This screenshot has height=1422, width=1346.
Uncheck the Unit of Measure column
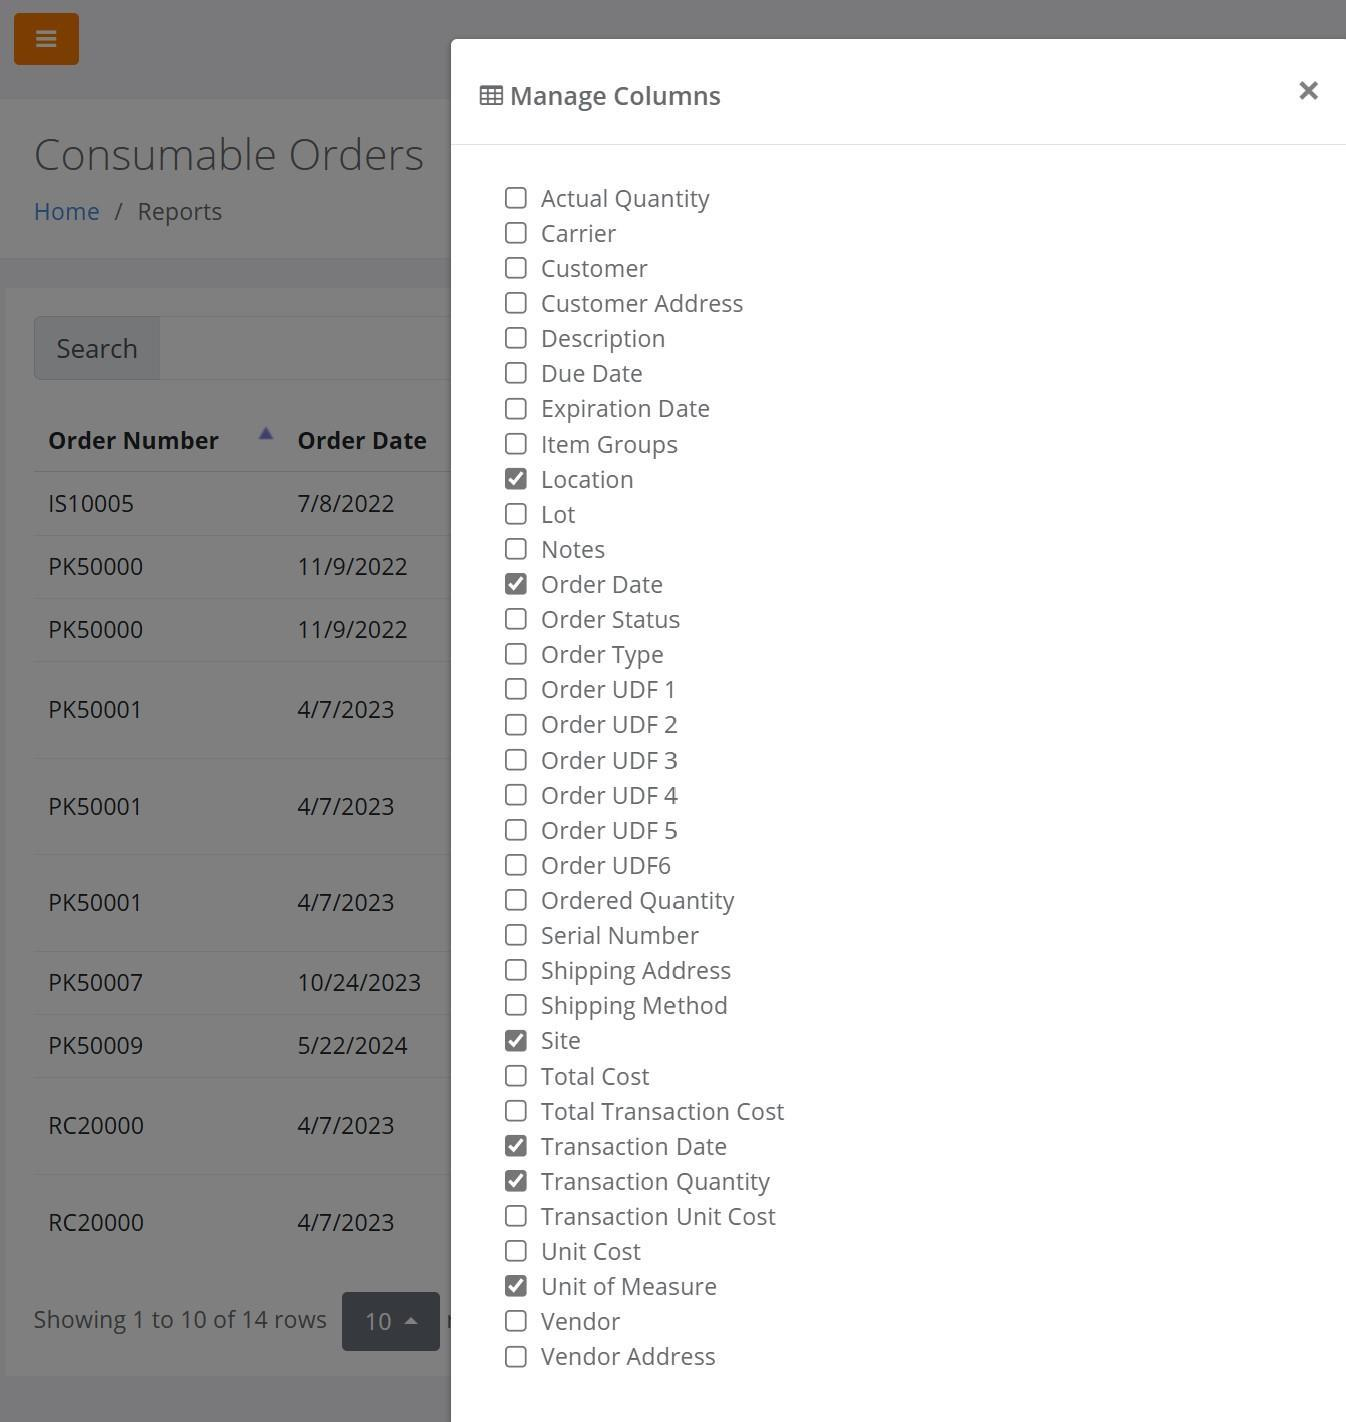[x=516, y=1286]
